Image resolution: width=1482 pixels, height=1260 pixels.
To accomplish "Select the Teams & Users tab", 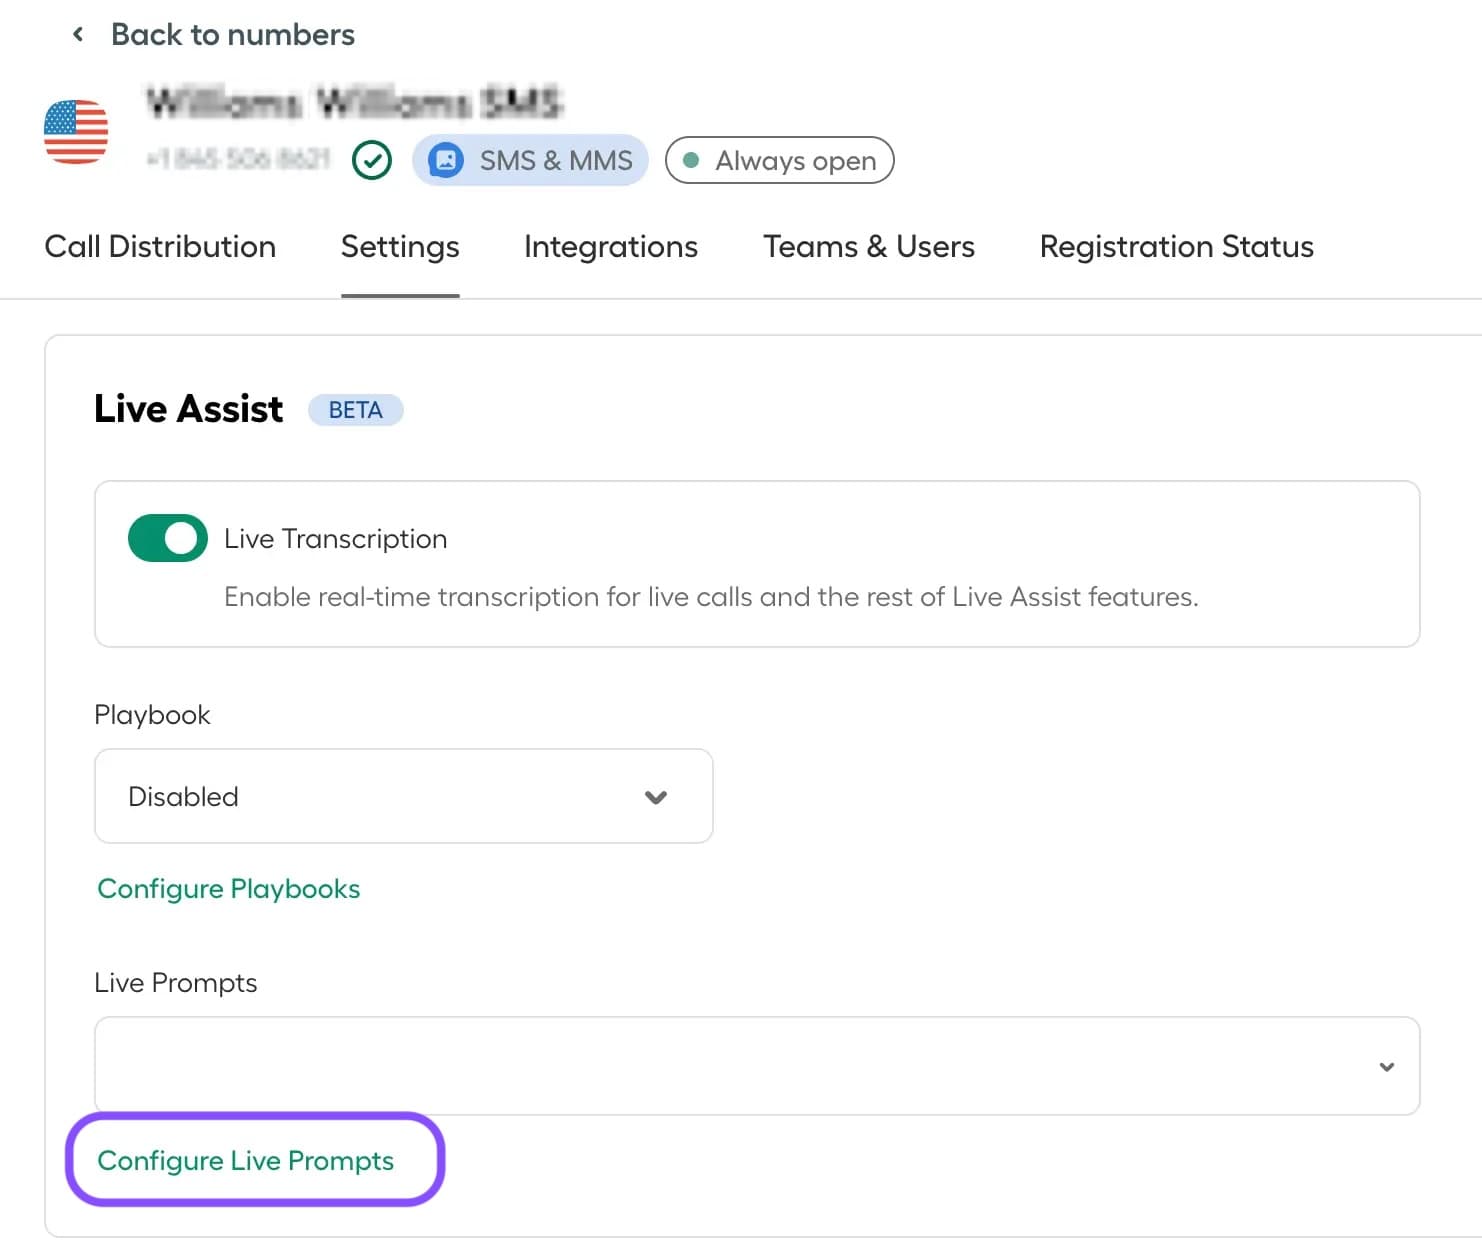I will coord(868,246).
